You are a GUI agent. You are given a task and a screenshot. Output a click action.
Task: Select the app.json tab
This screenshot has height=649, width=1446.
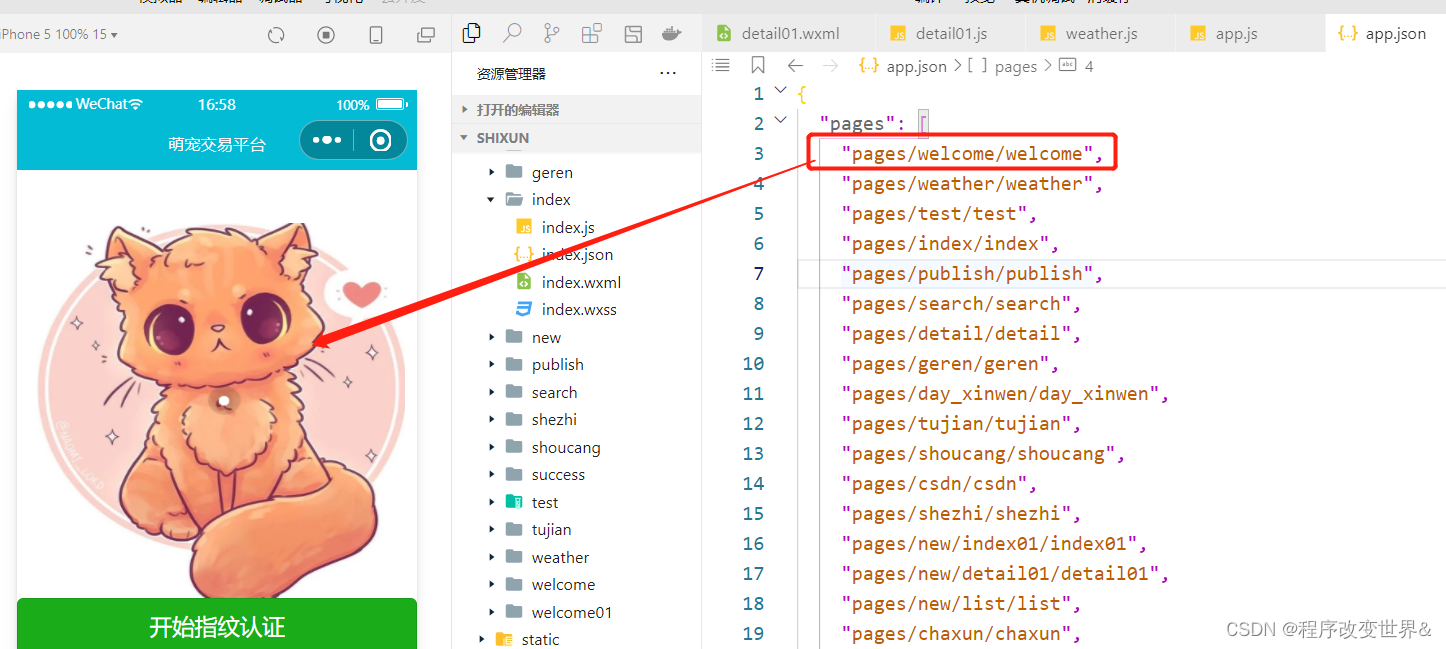coord(1385,33)
